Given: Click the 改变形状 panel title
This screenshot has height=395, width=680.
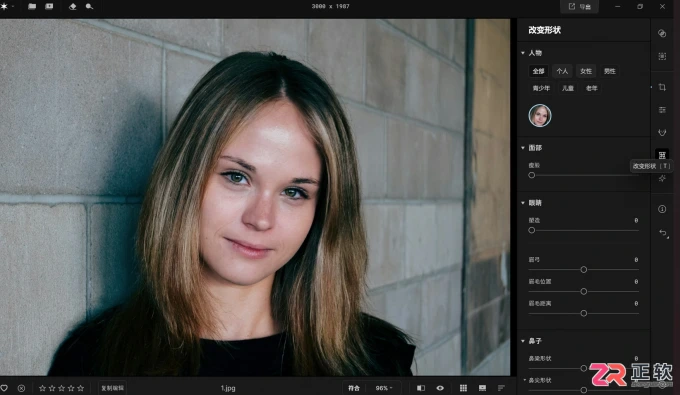Looking at the screenshot, I should pos(545,30).
